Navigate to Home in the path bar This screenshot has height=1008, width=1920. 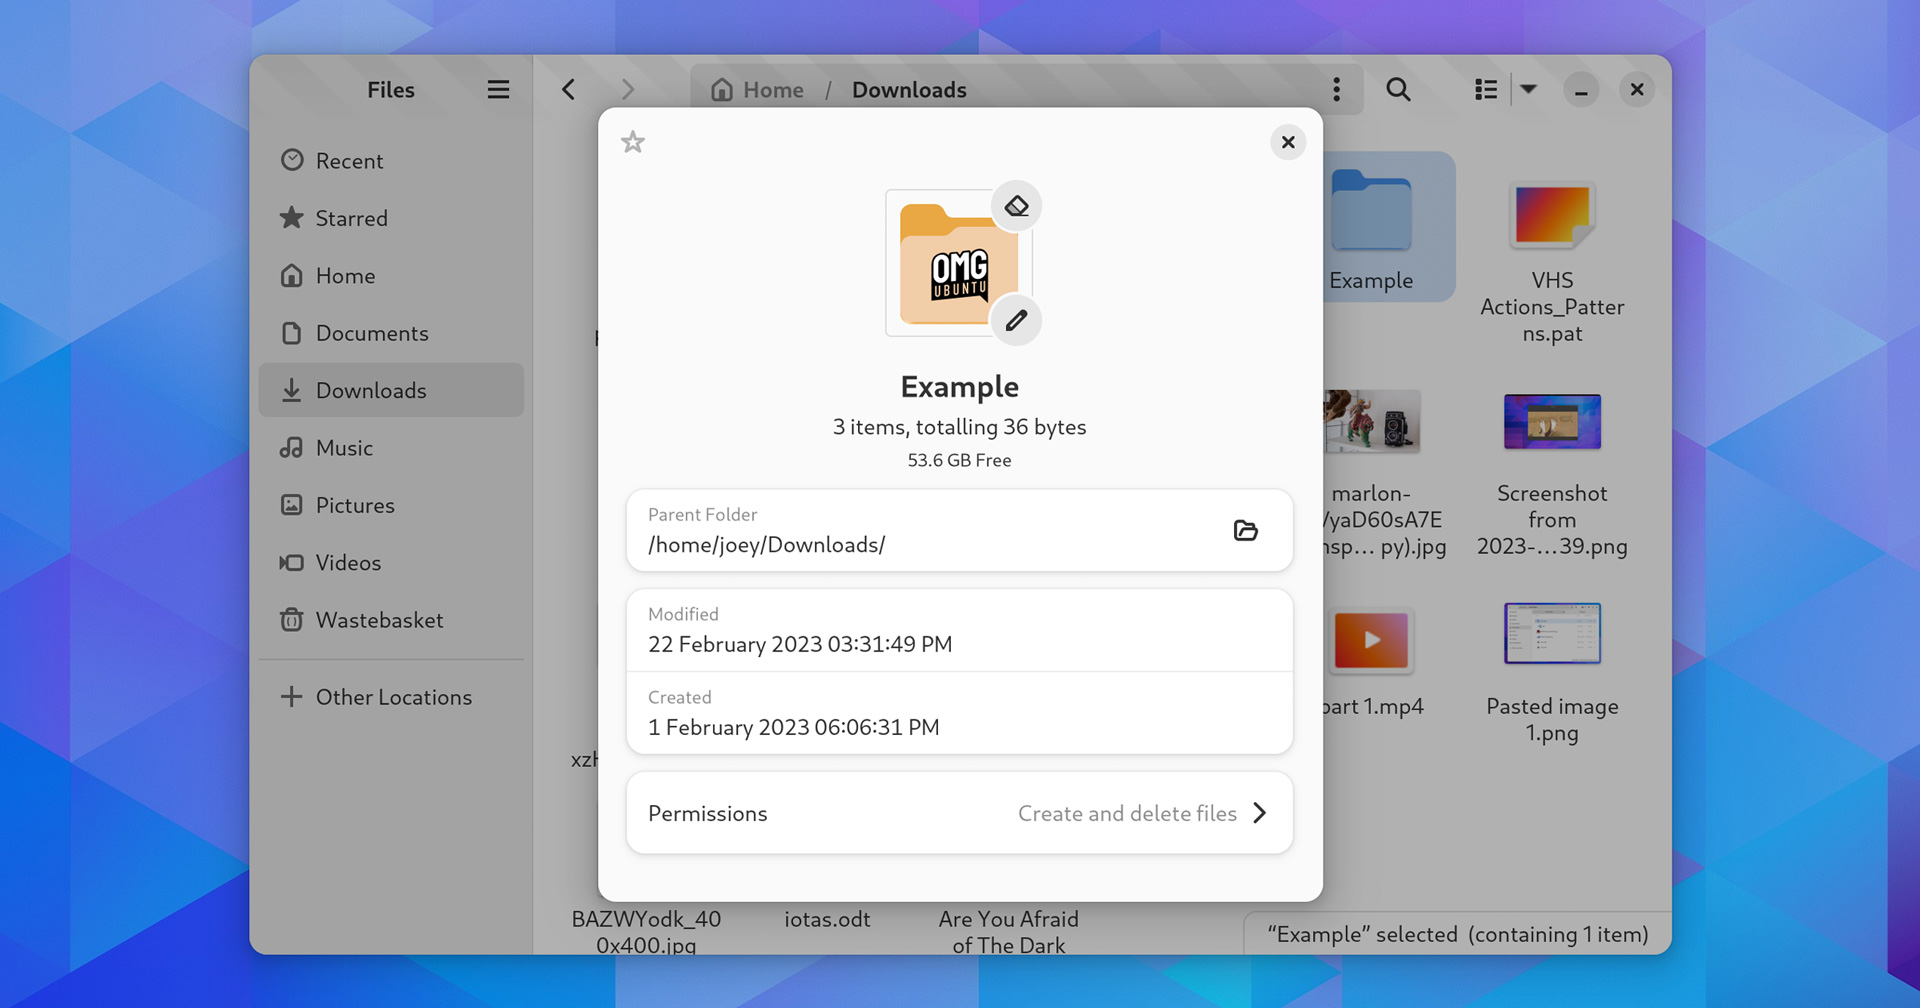[x=758, y=90]
